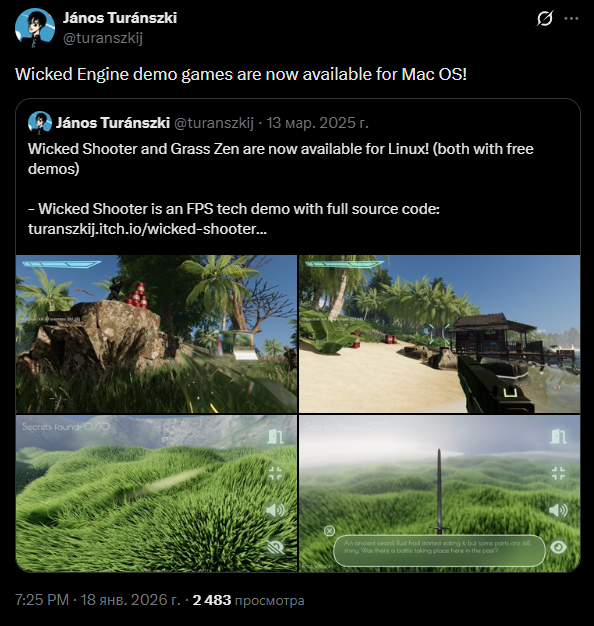Click the fullscreen collapse icon in grass hills image

click(x=275, y=473)
